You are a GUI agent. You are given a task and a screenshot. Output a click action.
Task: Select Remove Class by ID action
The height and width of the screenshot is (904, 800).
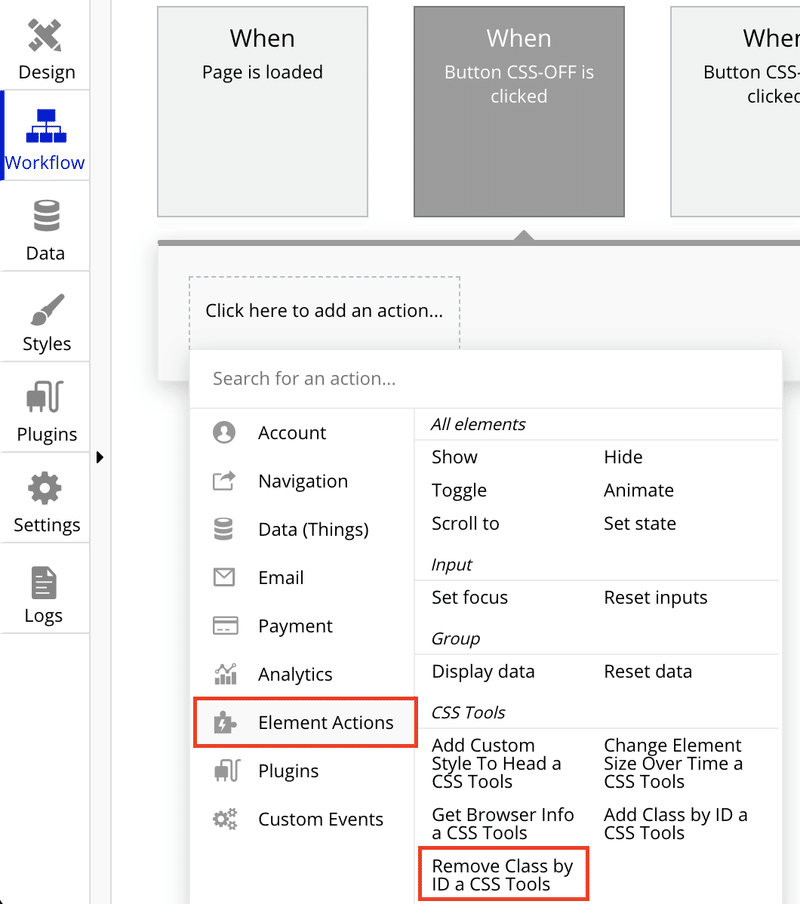tap(503, 875)
